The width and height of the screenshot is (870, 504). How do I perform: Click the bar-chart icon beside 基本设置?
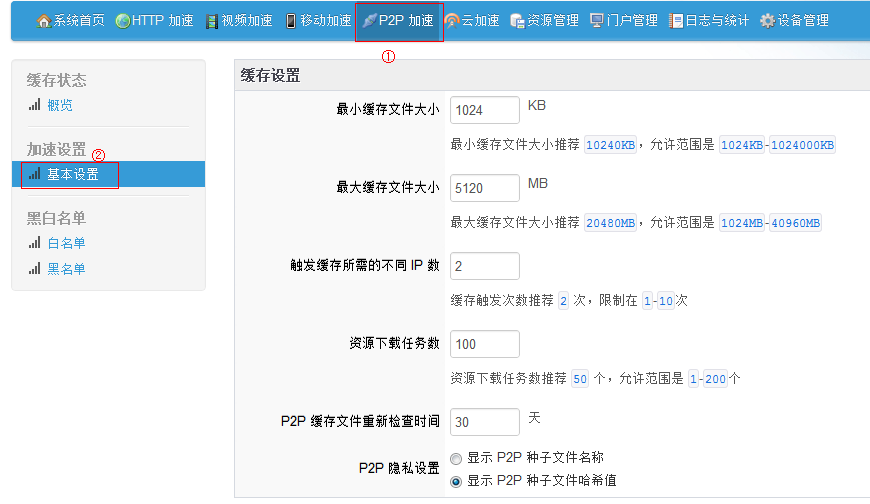(x=34, y=174)
